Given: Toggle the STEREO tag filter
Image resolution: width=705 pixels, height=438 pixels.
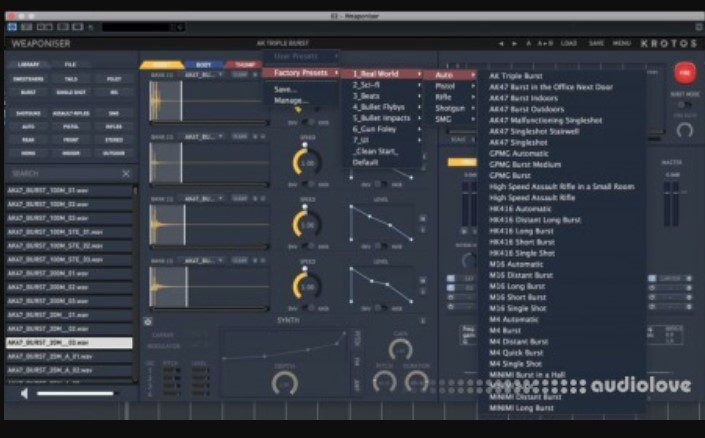Looking at the screenshot, I should 114,140.
